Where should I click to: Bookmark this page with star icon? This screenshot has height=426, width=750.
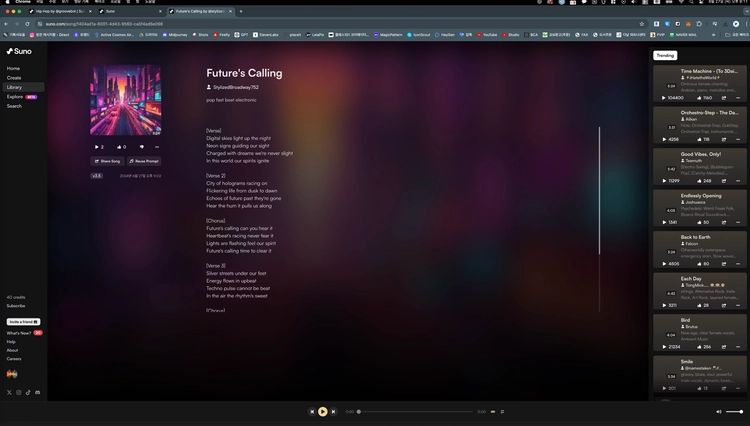click(x=641, y=24)
